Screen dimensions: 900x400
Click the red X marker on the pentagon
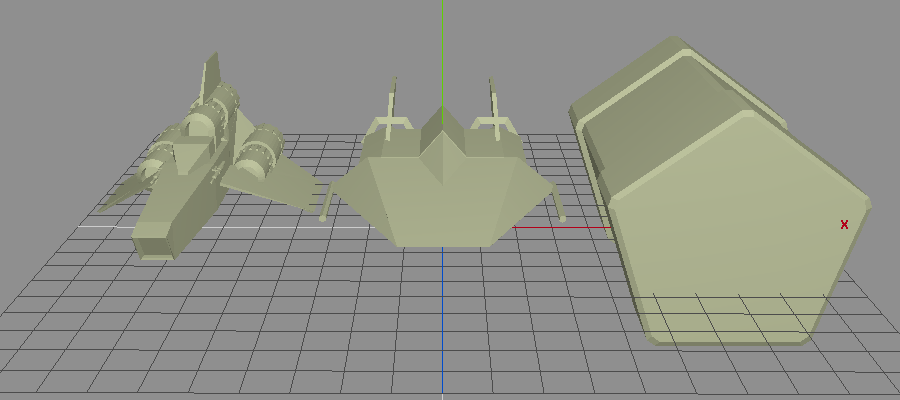click(844, 225)
